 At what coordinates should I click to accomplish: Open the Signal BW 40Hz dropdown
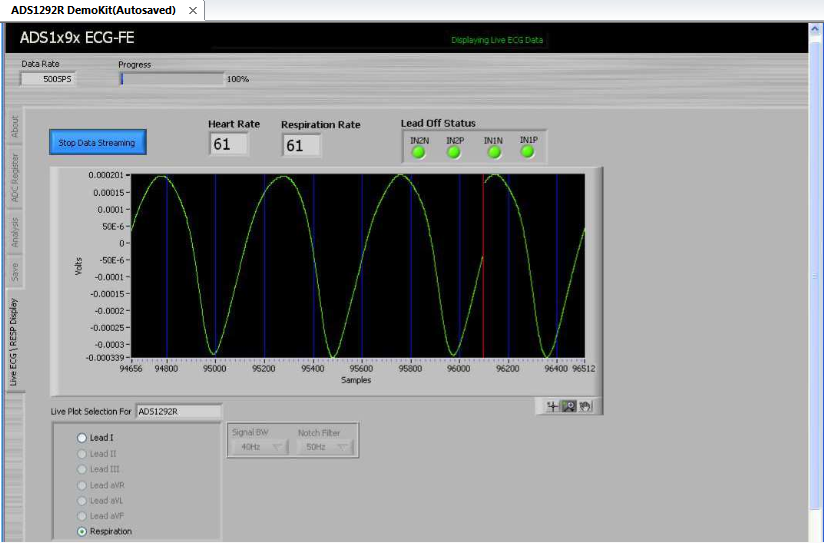click(260, 447)
